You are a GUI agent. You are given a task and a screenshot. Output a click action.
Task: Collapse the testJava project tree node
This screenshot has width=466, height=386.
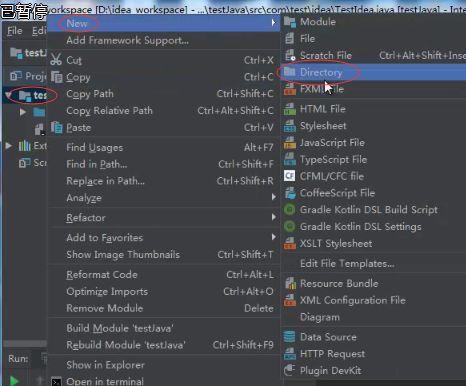8,96
